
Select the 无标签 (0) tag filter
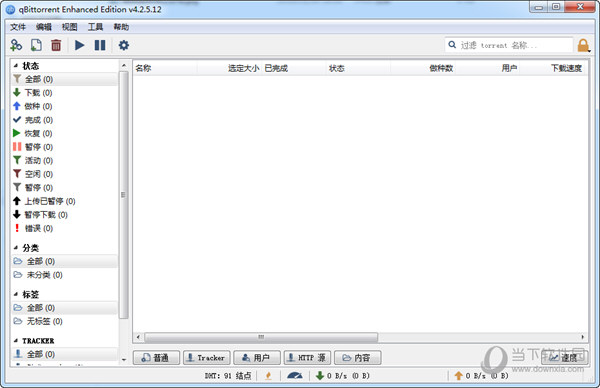click(64, 321)
